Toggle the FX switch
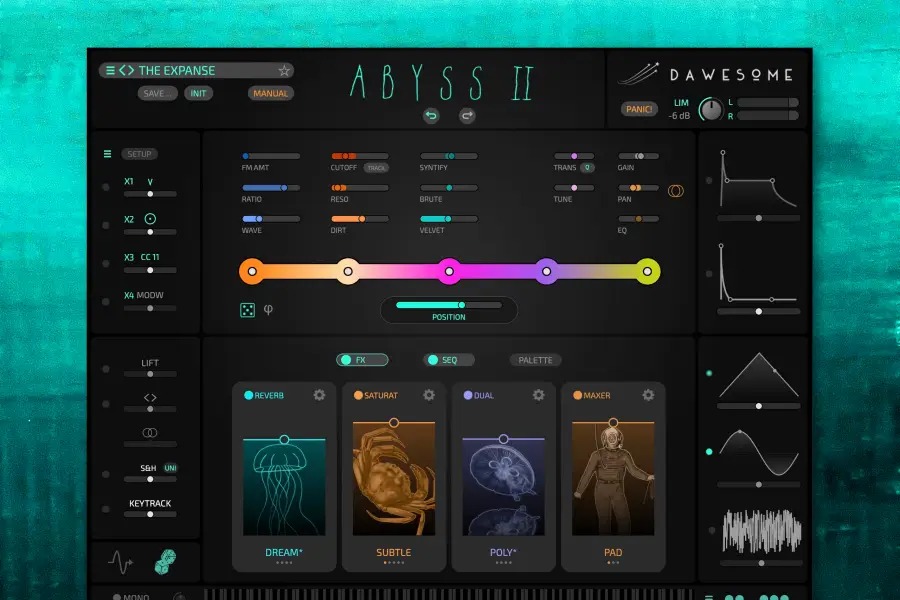The width and height of the screenshot is (900, 600). point(362,360)
